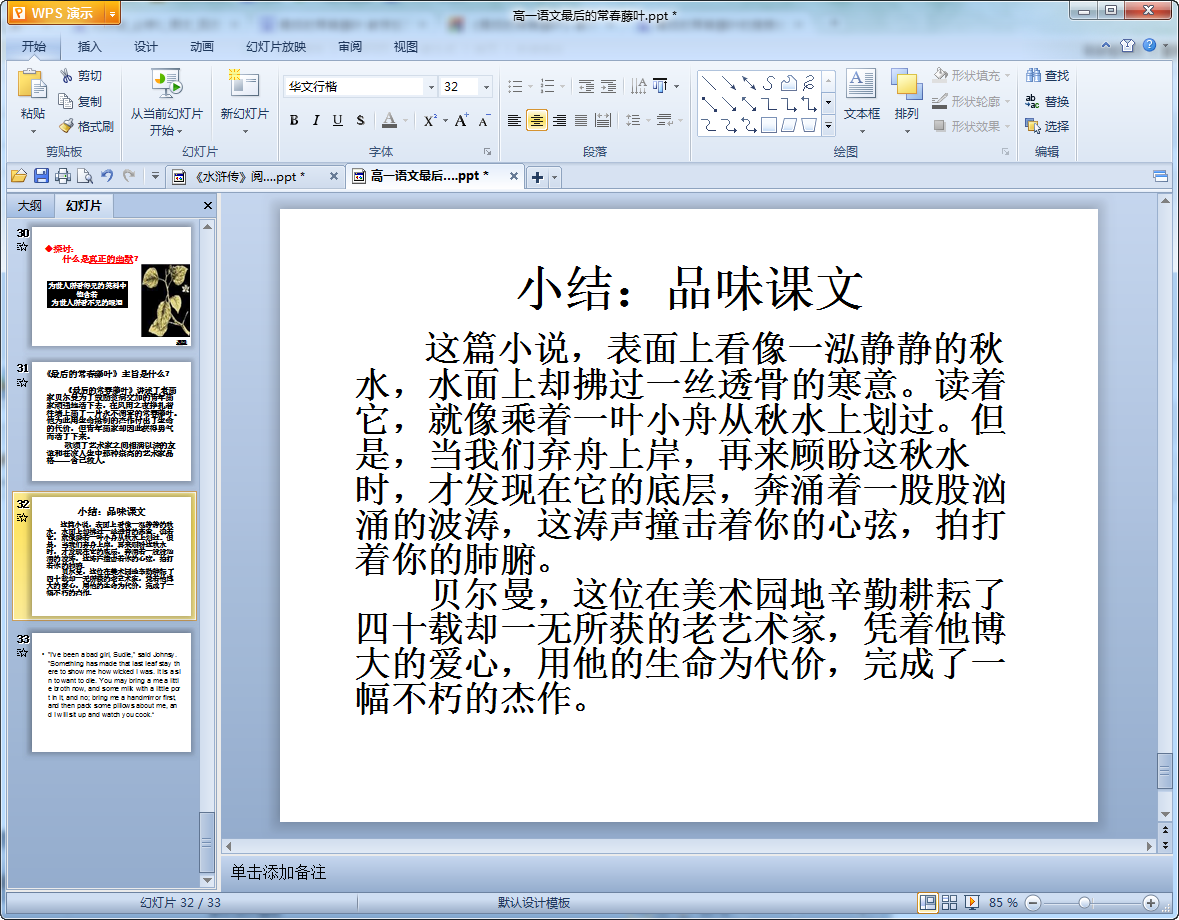Viewport: 1179px width, 920px height.
Task: Open the Text Box (文本框) dropdown
Action: [861, 132]
